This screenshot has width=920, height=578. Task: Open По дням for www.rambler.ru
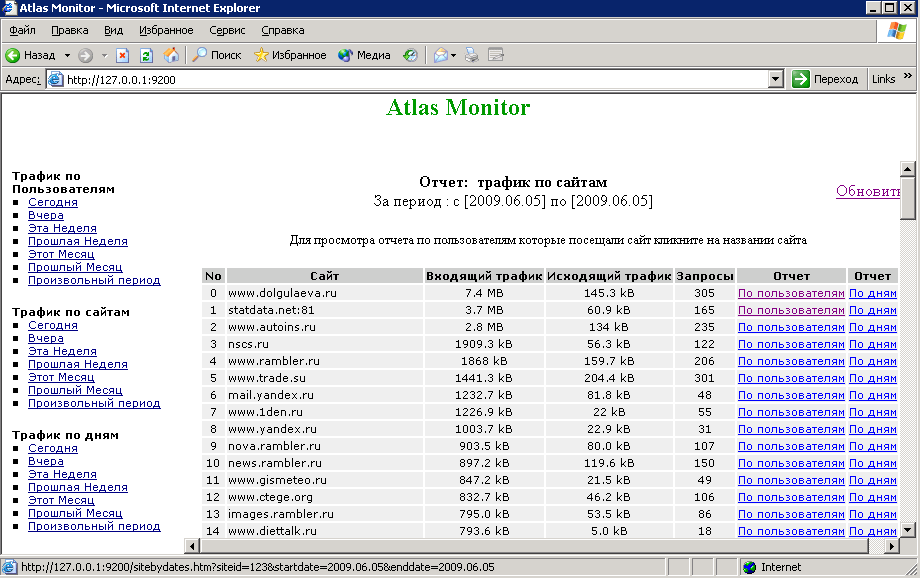pos(872,361)
